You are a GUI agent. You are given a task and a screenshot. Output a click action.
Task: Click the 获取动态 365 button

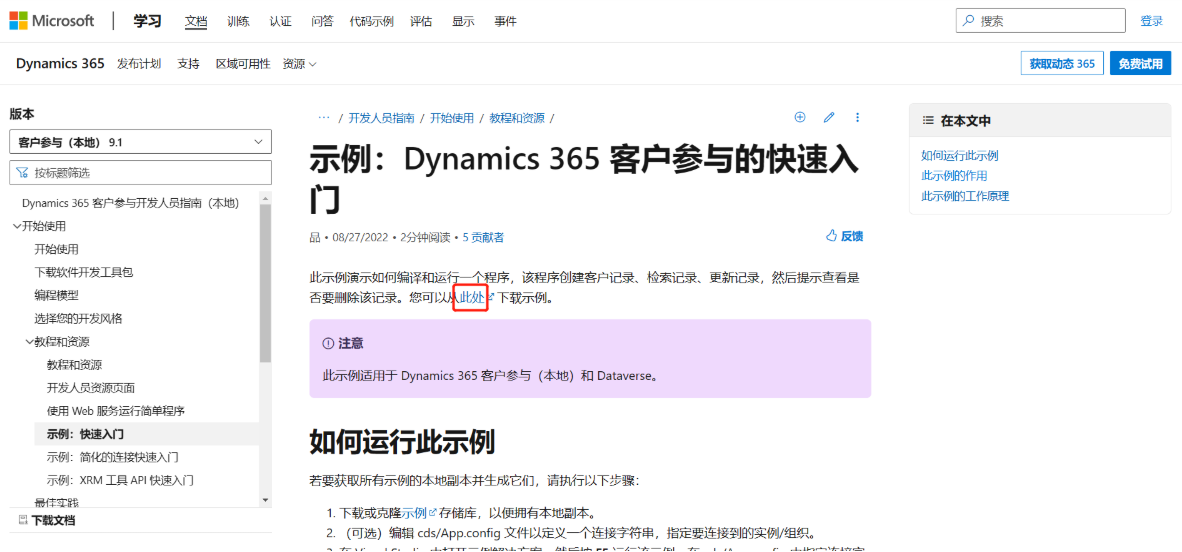click(1062, 64)
